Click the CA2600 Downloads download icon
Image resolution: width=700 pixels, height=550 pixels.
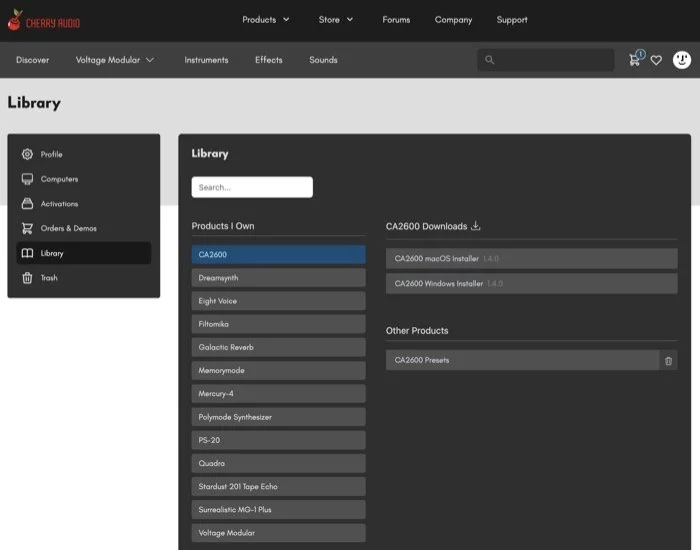point(476,225)
